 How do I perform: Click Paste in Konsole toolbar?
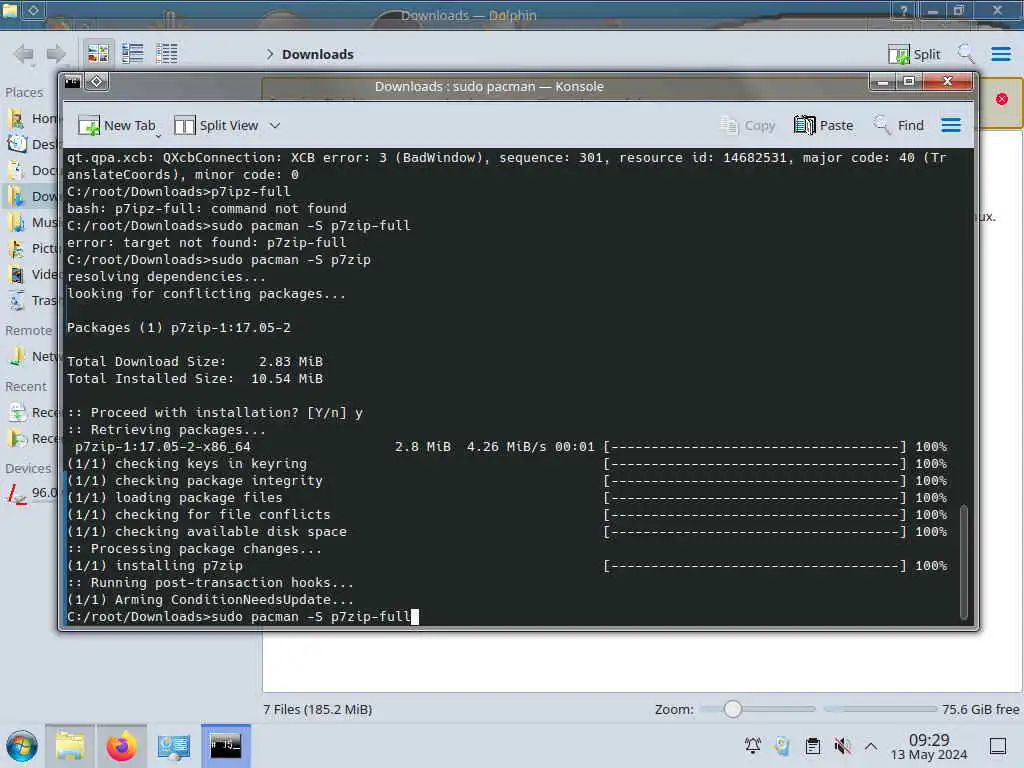[x=824, y=125]
